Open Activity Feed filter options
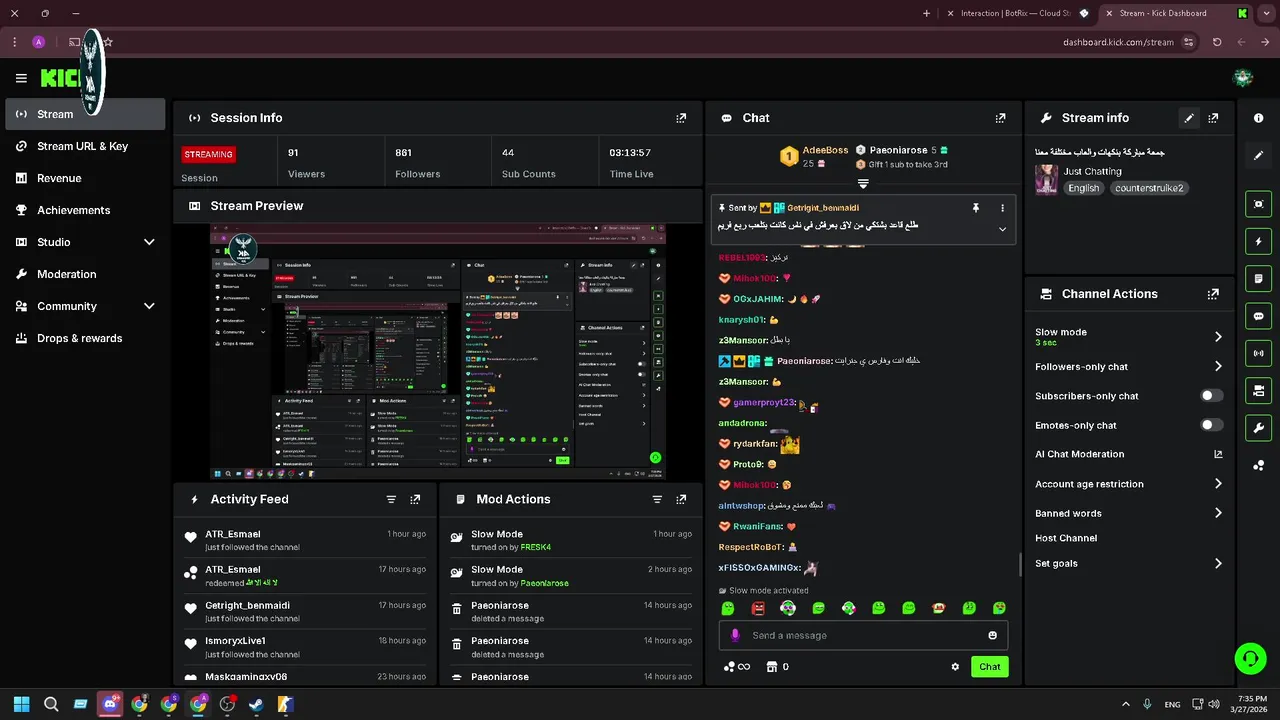Image resolution: width=1280 pixels, height=720 pixels. (x=391, y=499)
